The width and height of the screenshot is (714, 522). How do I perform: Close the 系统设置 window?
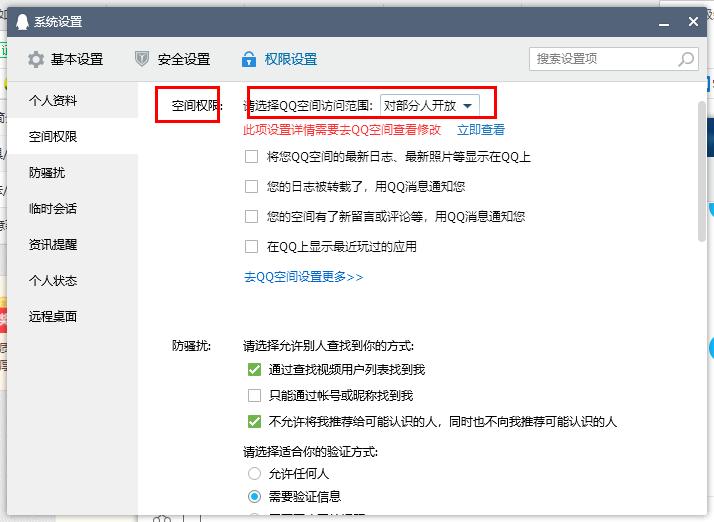(x=693, y=21)
